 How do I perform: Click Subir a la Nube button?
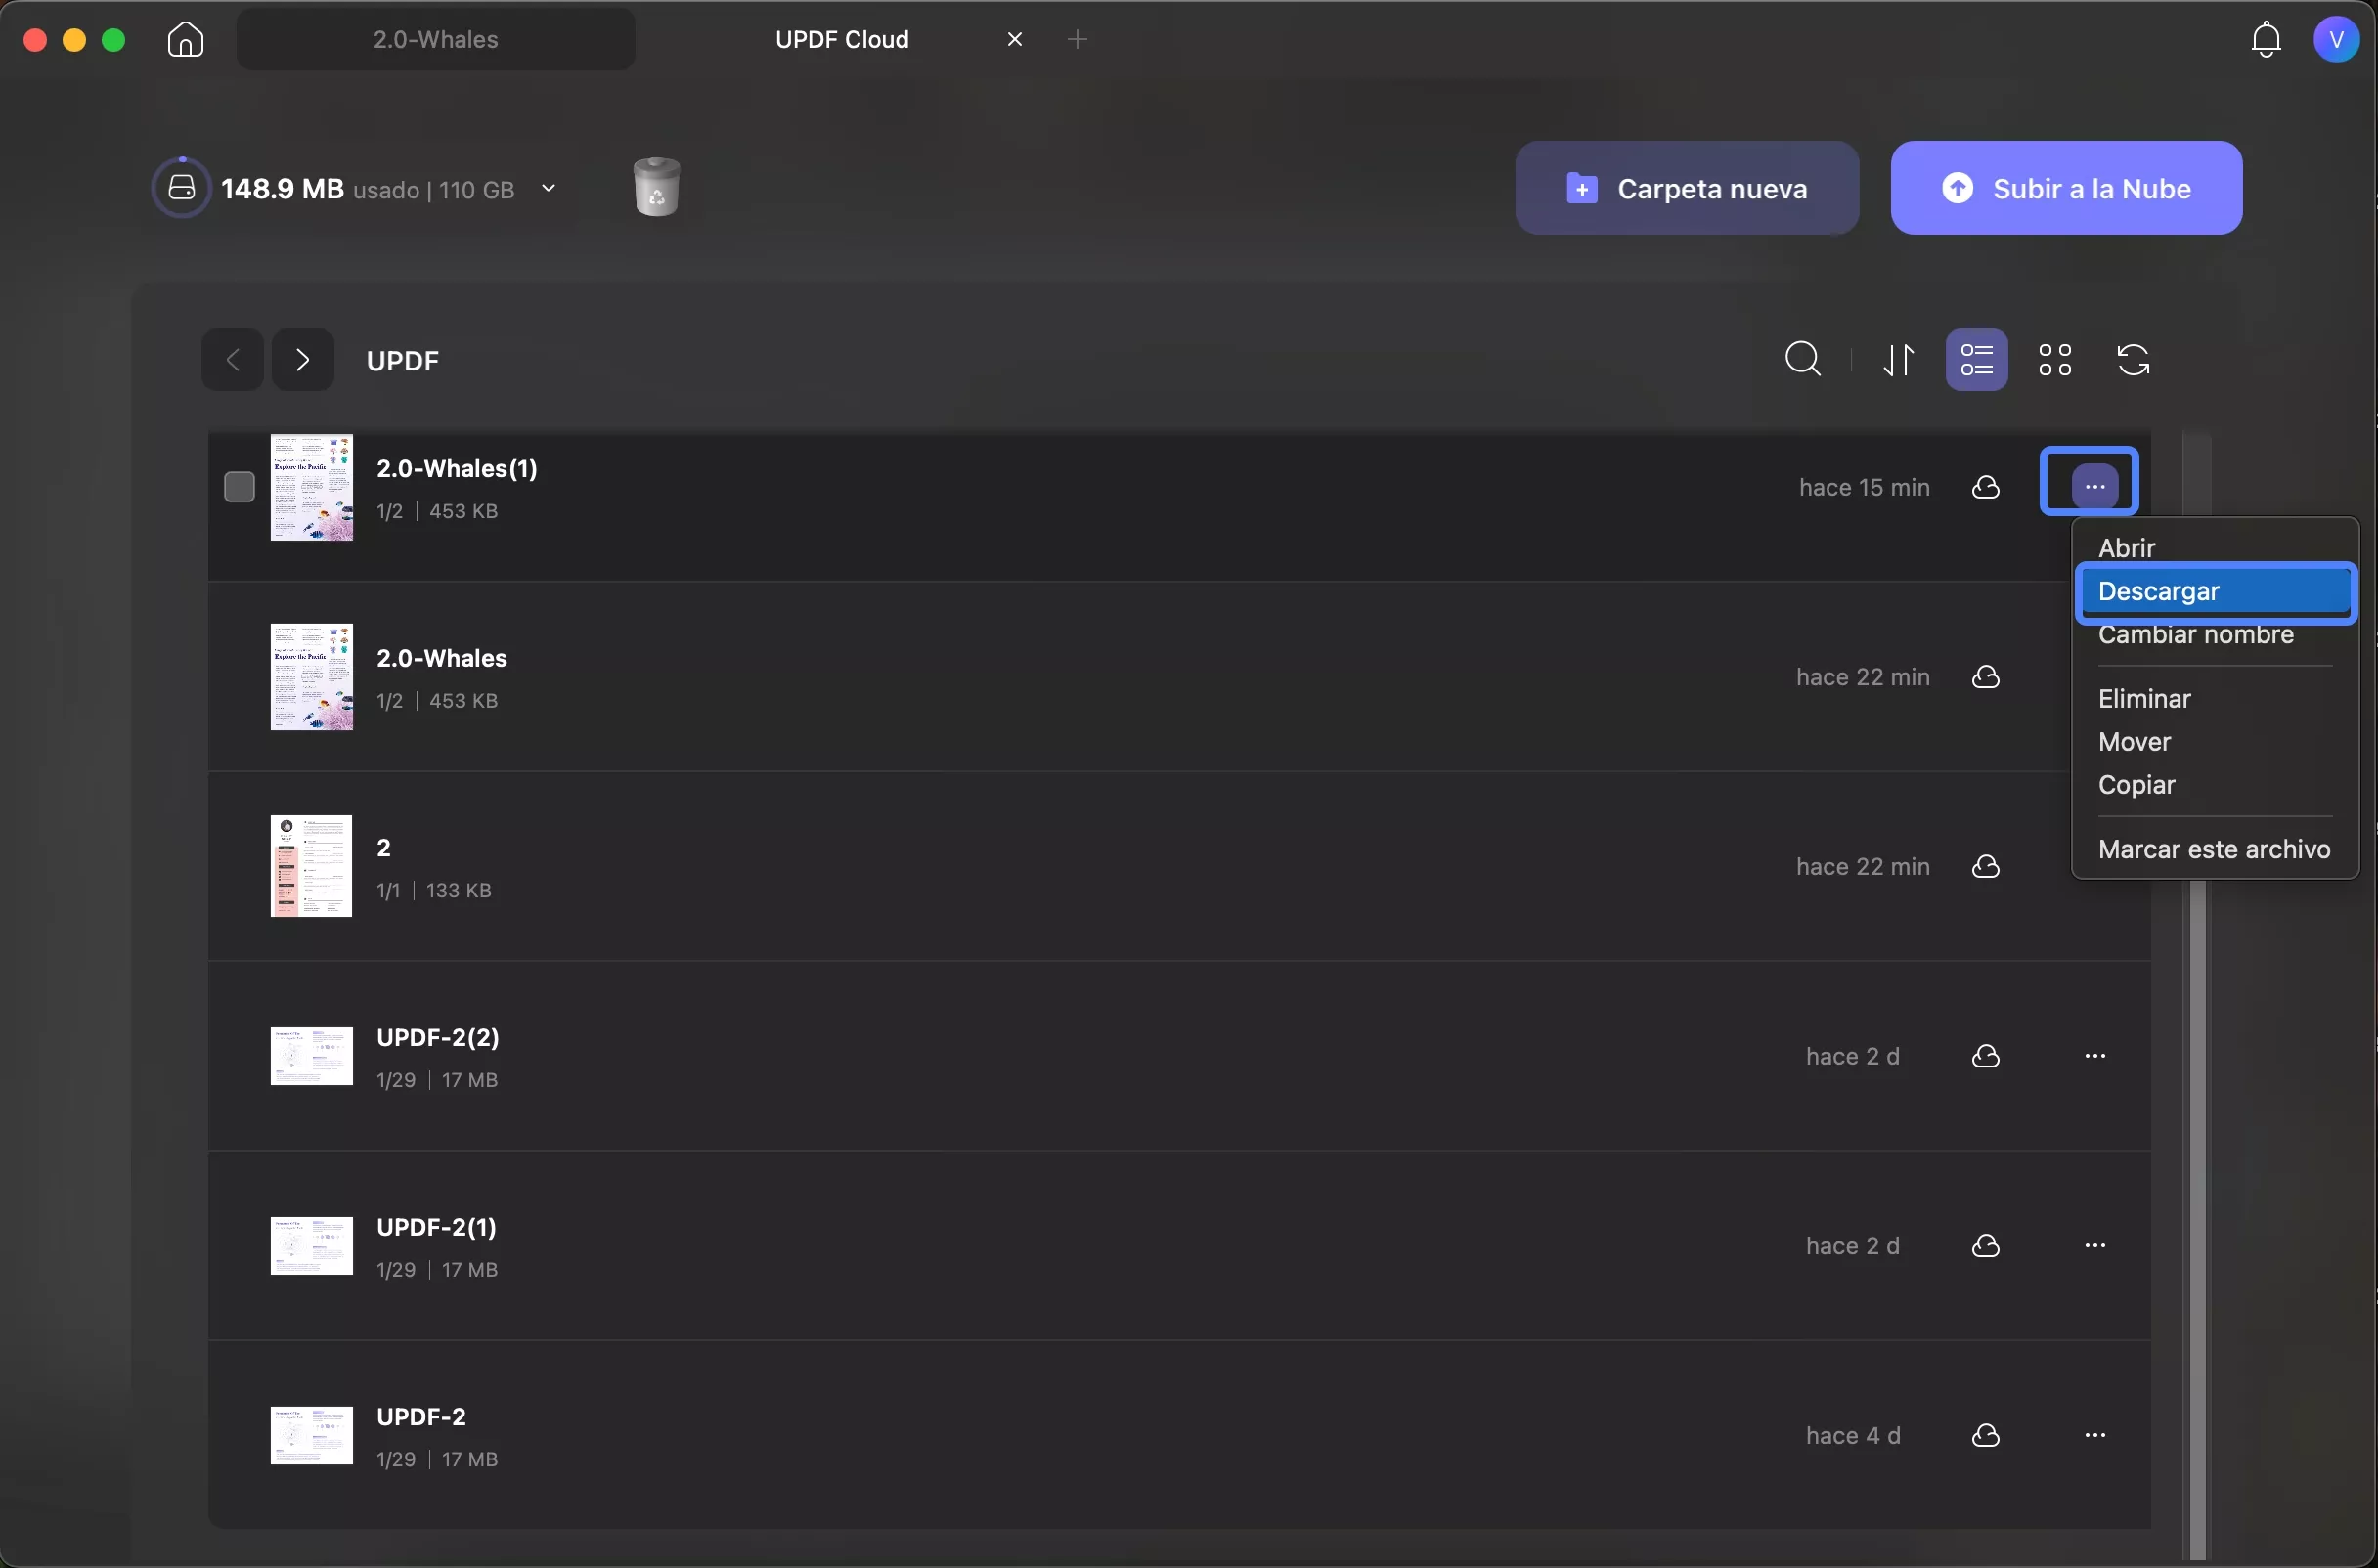[x=2066, y=188]
